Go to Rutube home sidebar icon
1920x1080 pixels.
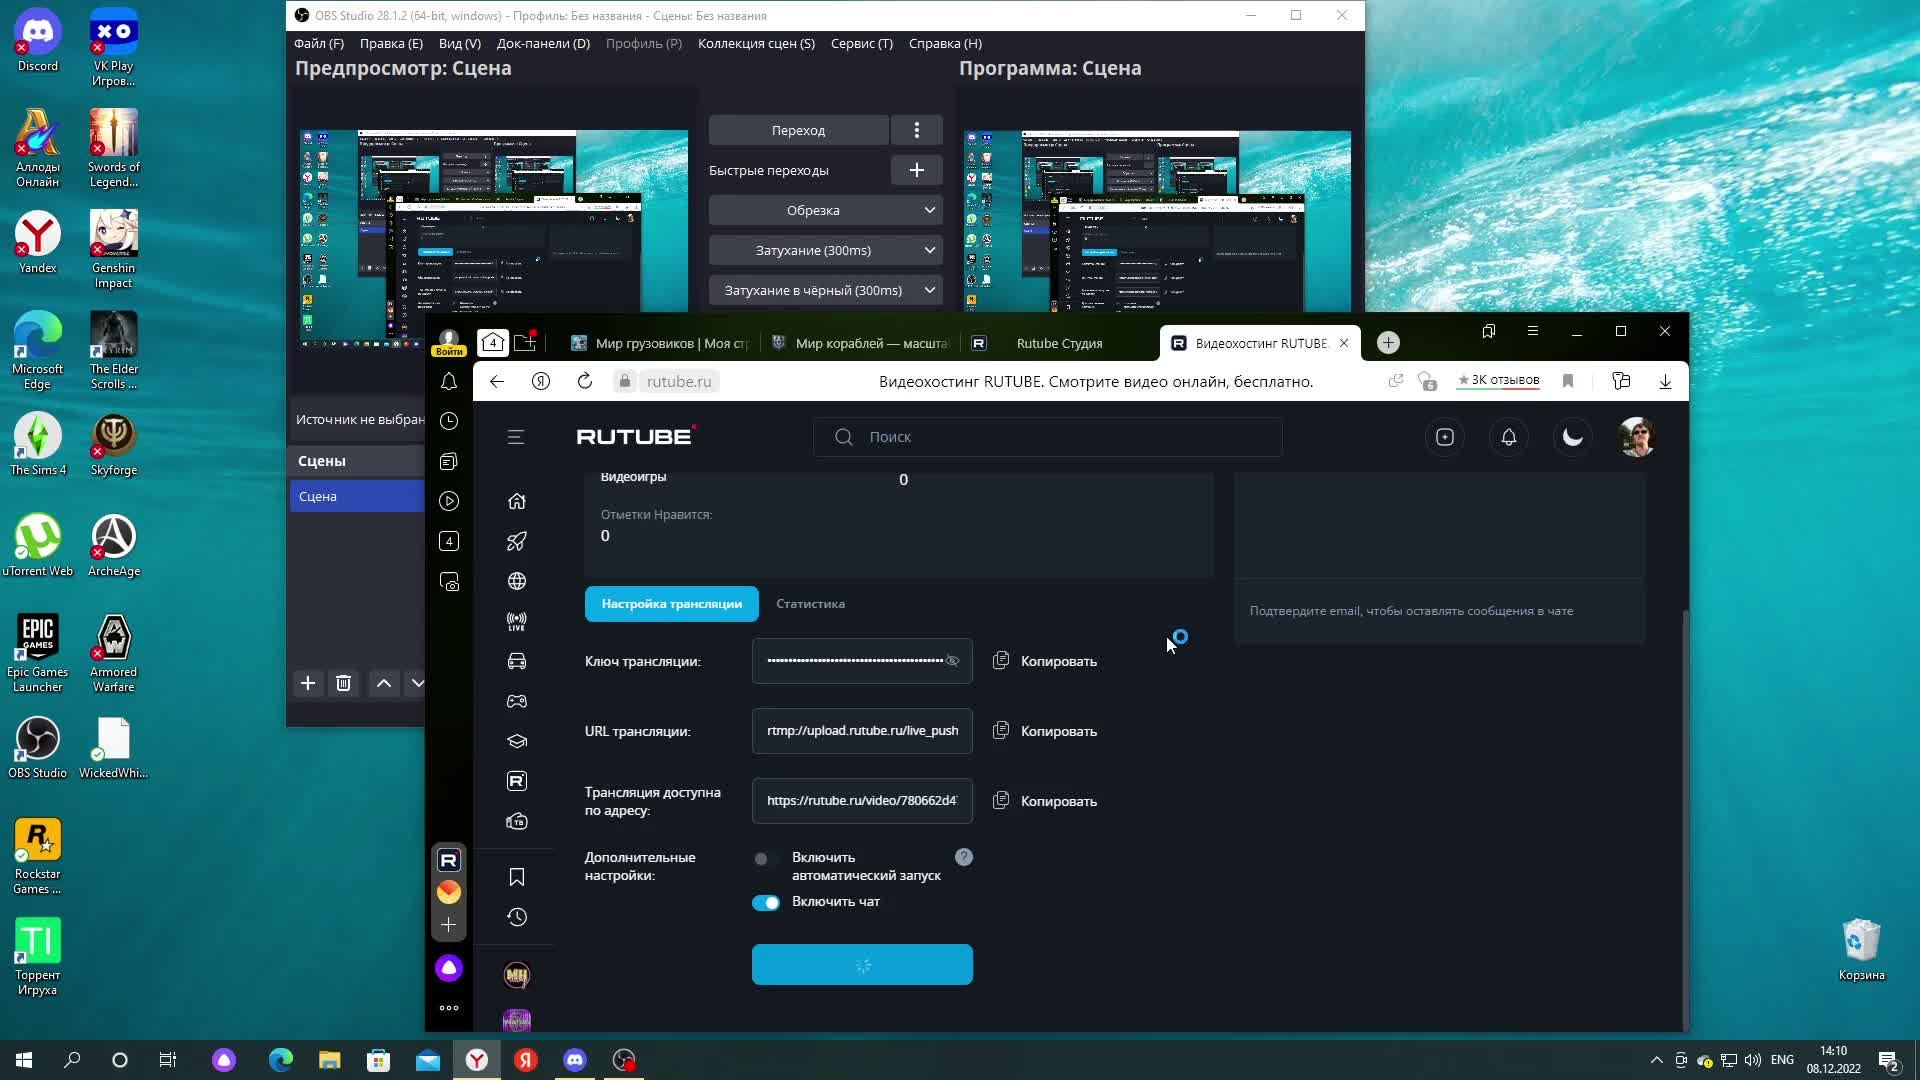[517, 501]
